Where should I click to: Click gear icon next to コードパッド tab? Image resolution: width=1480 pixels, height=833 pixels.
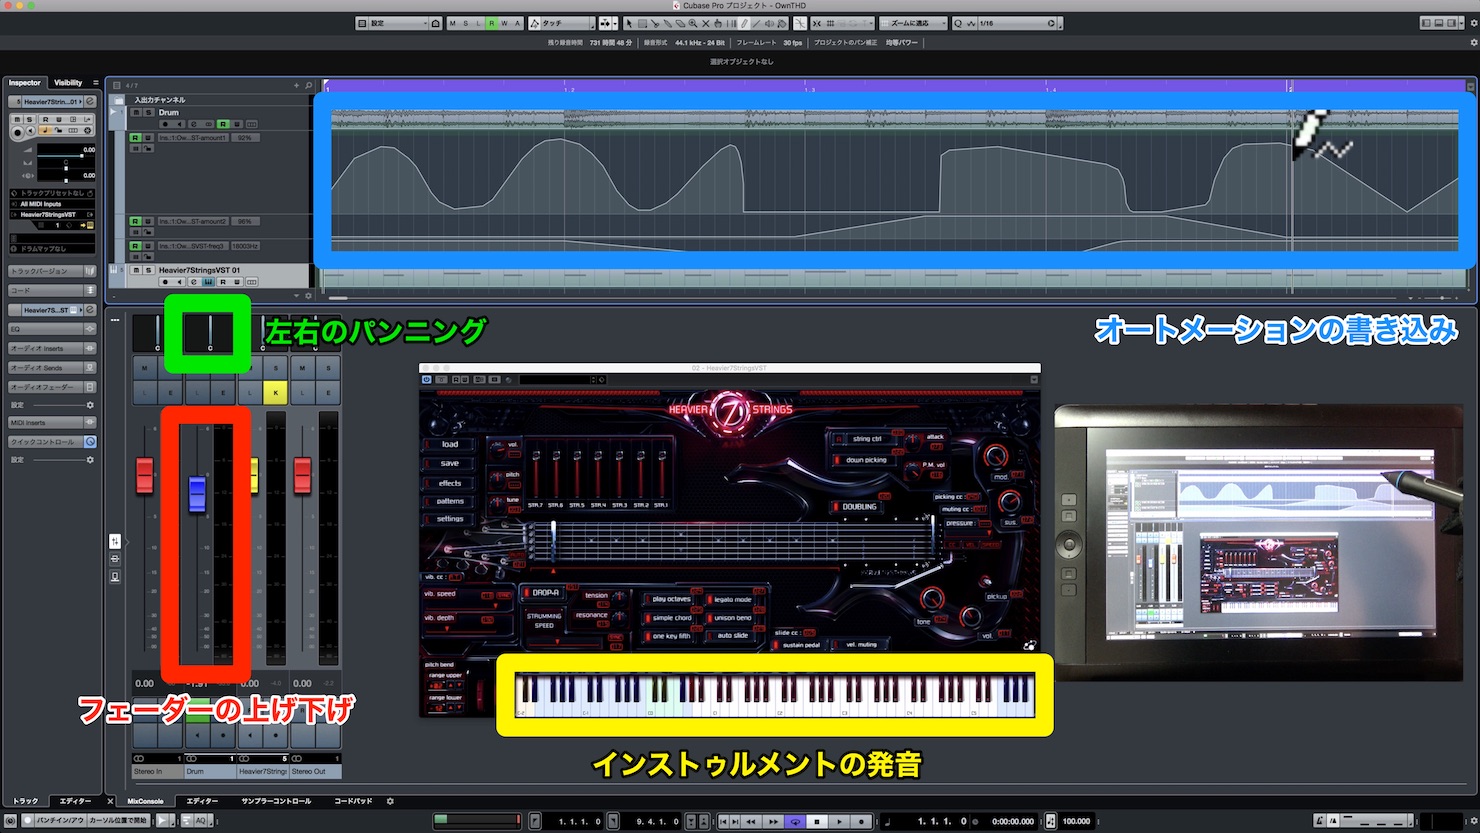390,801
